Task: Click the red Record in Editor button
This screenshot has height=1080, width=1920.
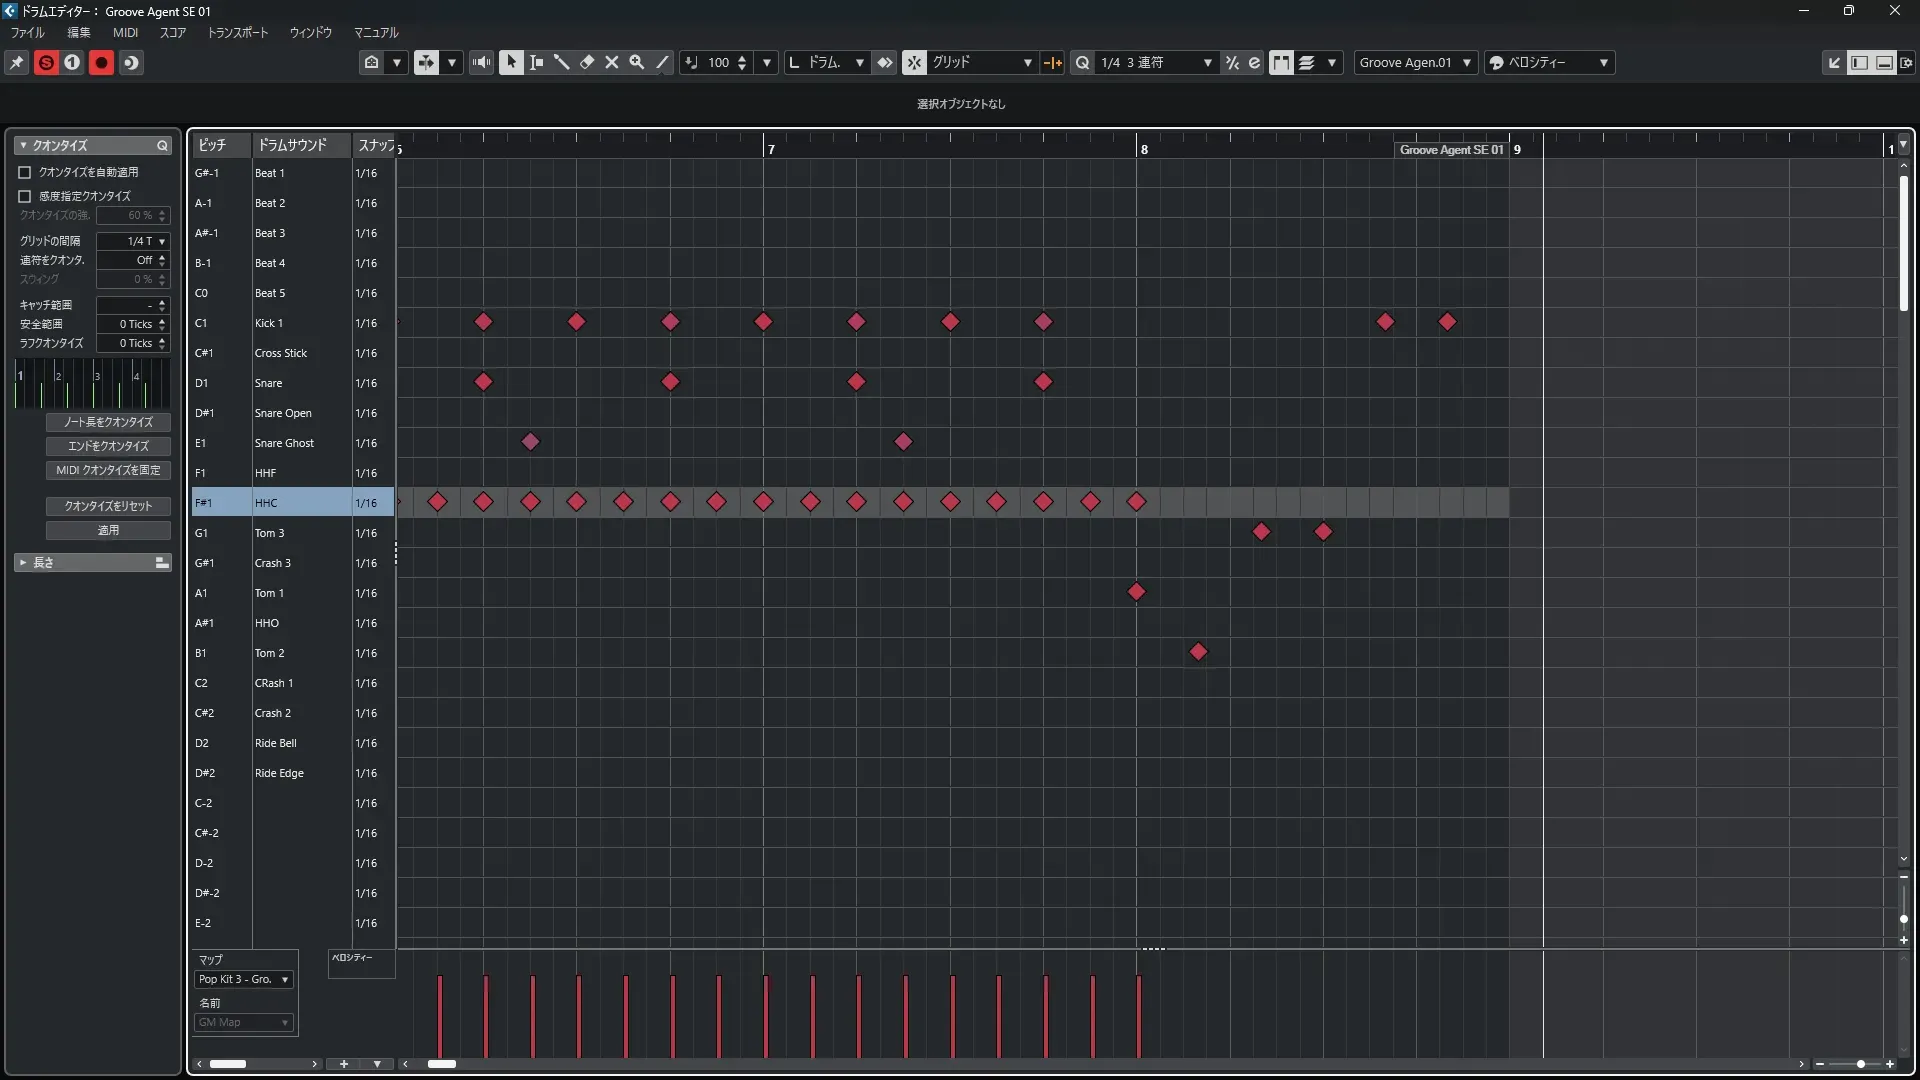Action: tap(101, 62)
